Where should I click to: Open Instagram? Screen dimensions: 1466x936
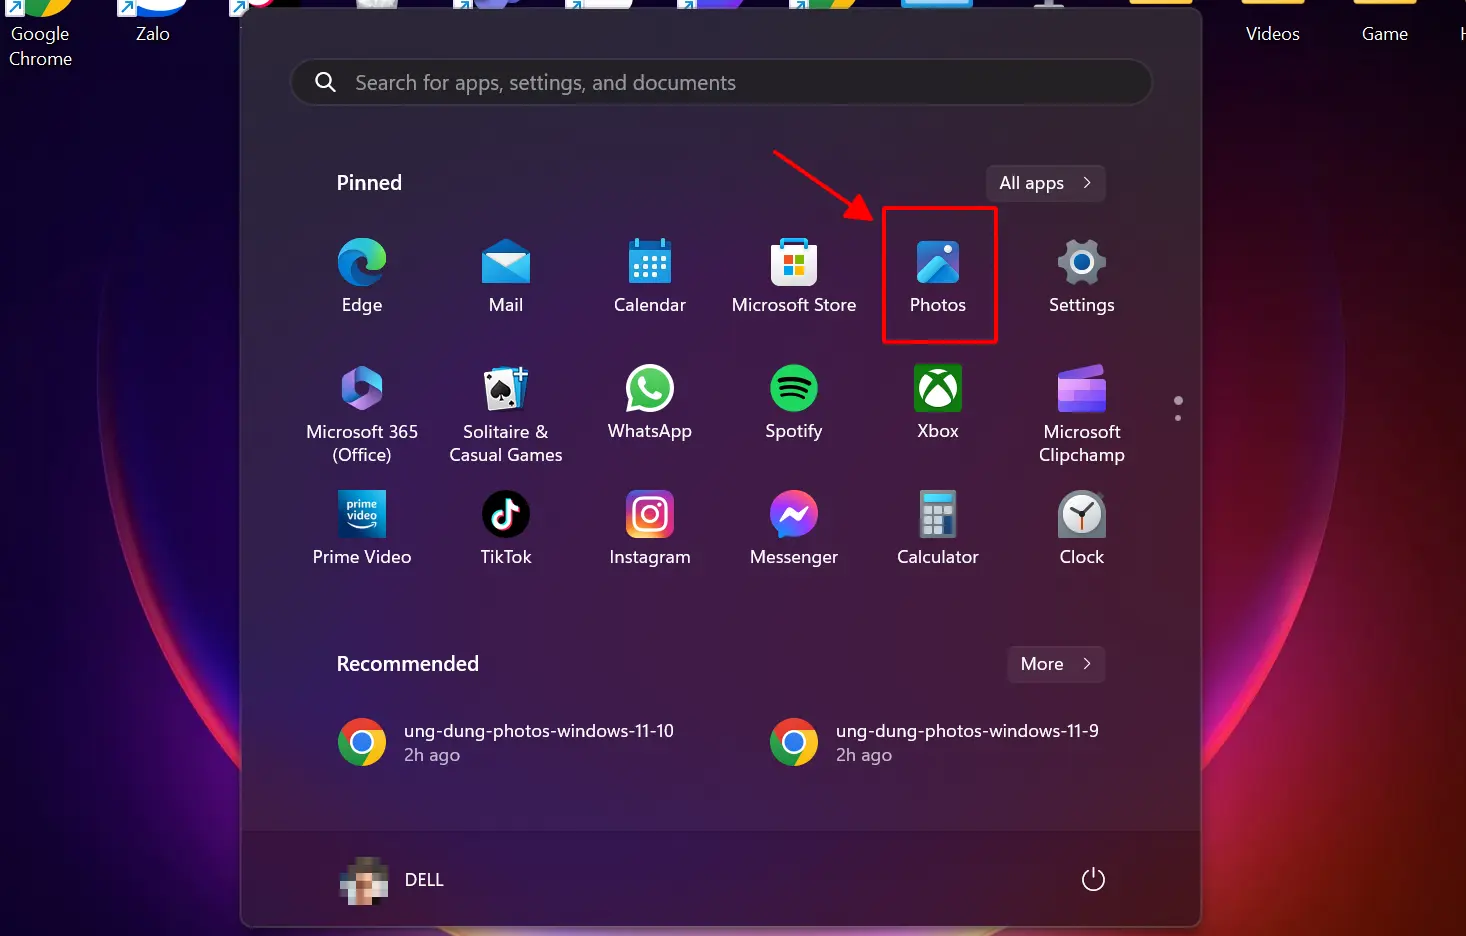click(x=650, y=530)
